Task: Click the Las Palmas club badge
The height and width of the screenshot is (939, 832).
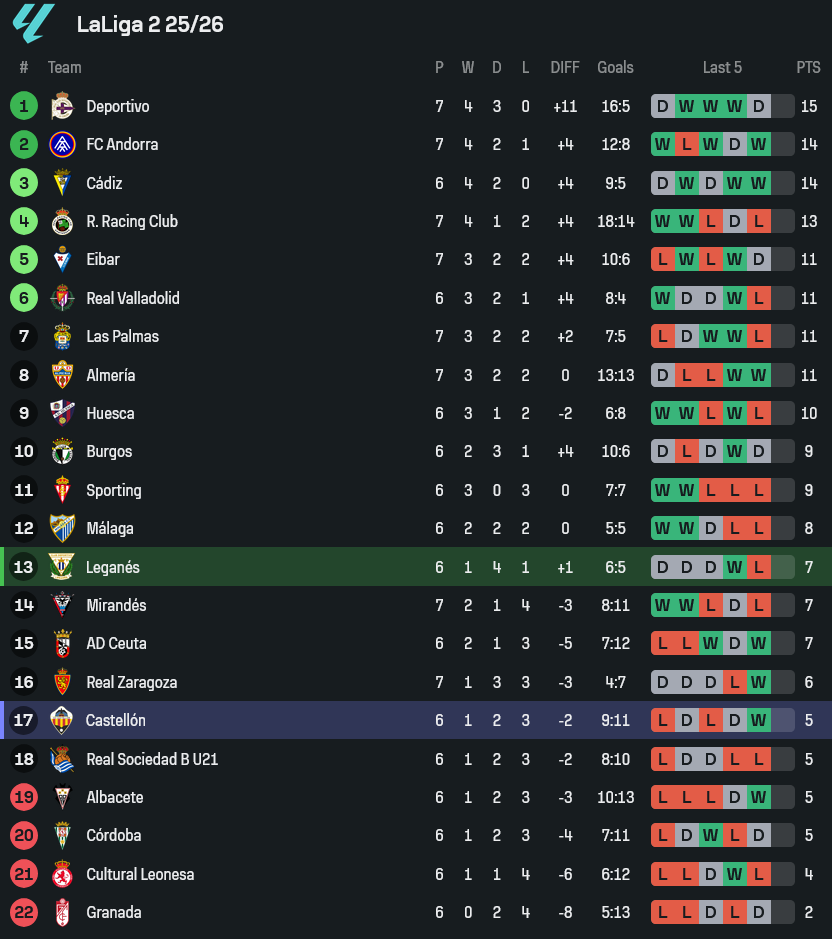Action: click(62, 336)
